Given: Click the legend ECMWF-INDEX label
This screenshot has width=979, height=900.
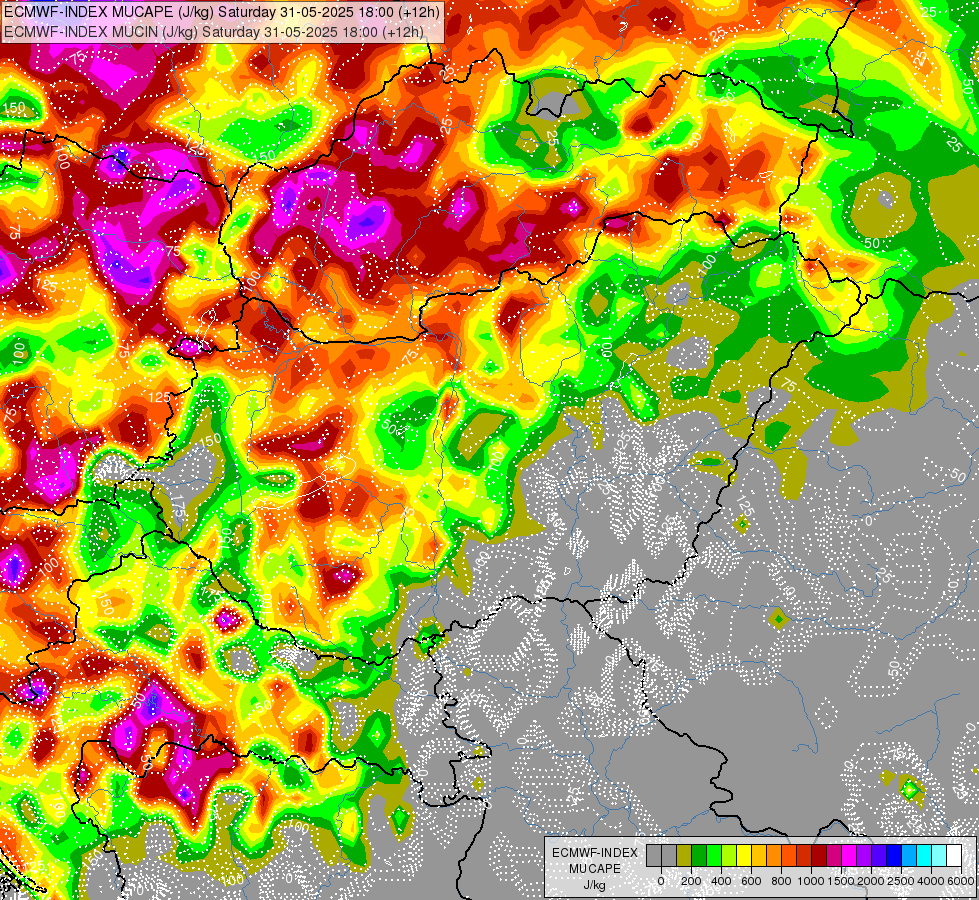Looking at the screenshot, I should pos(595,853).
